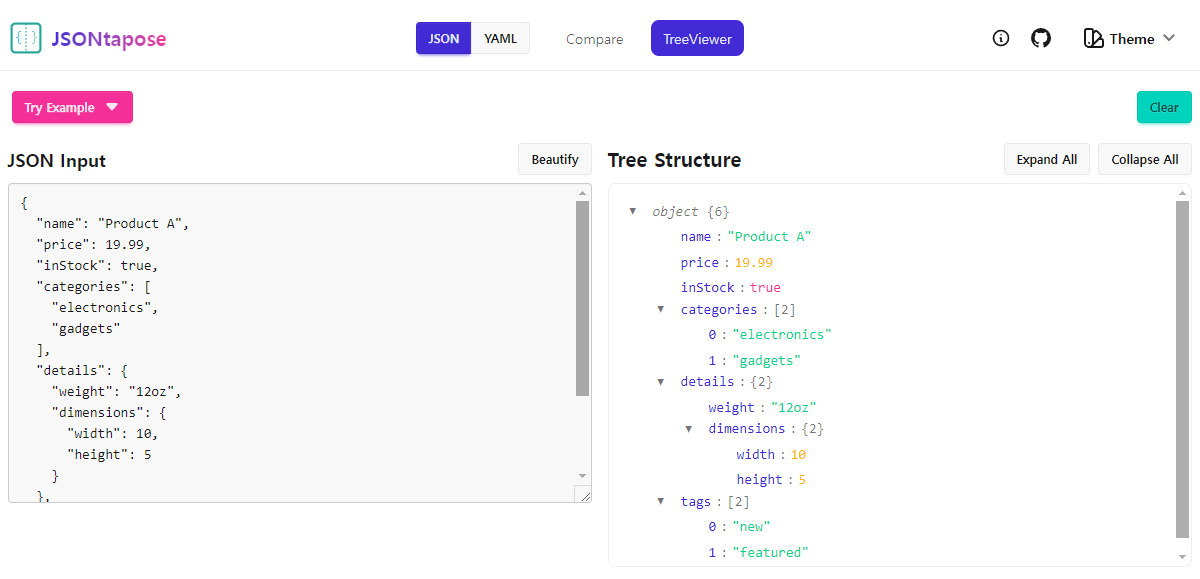
Task: Collapse the tags array node
Action: pos(661,501)
